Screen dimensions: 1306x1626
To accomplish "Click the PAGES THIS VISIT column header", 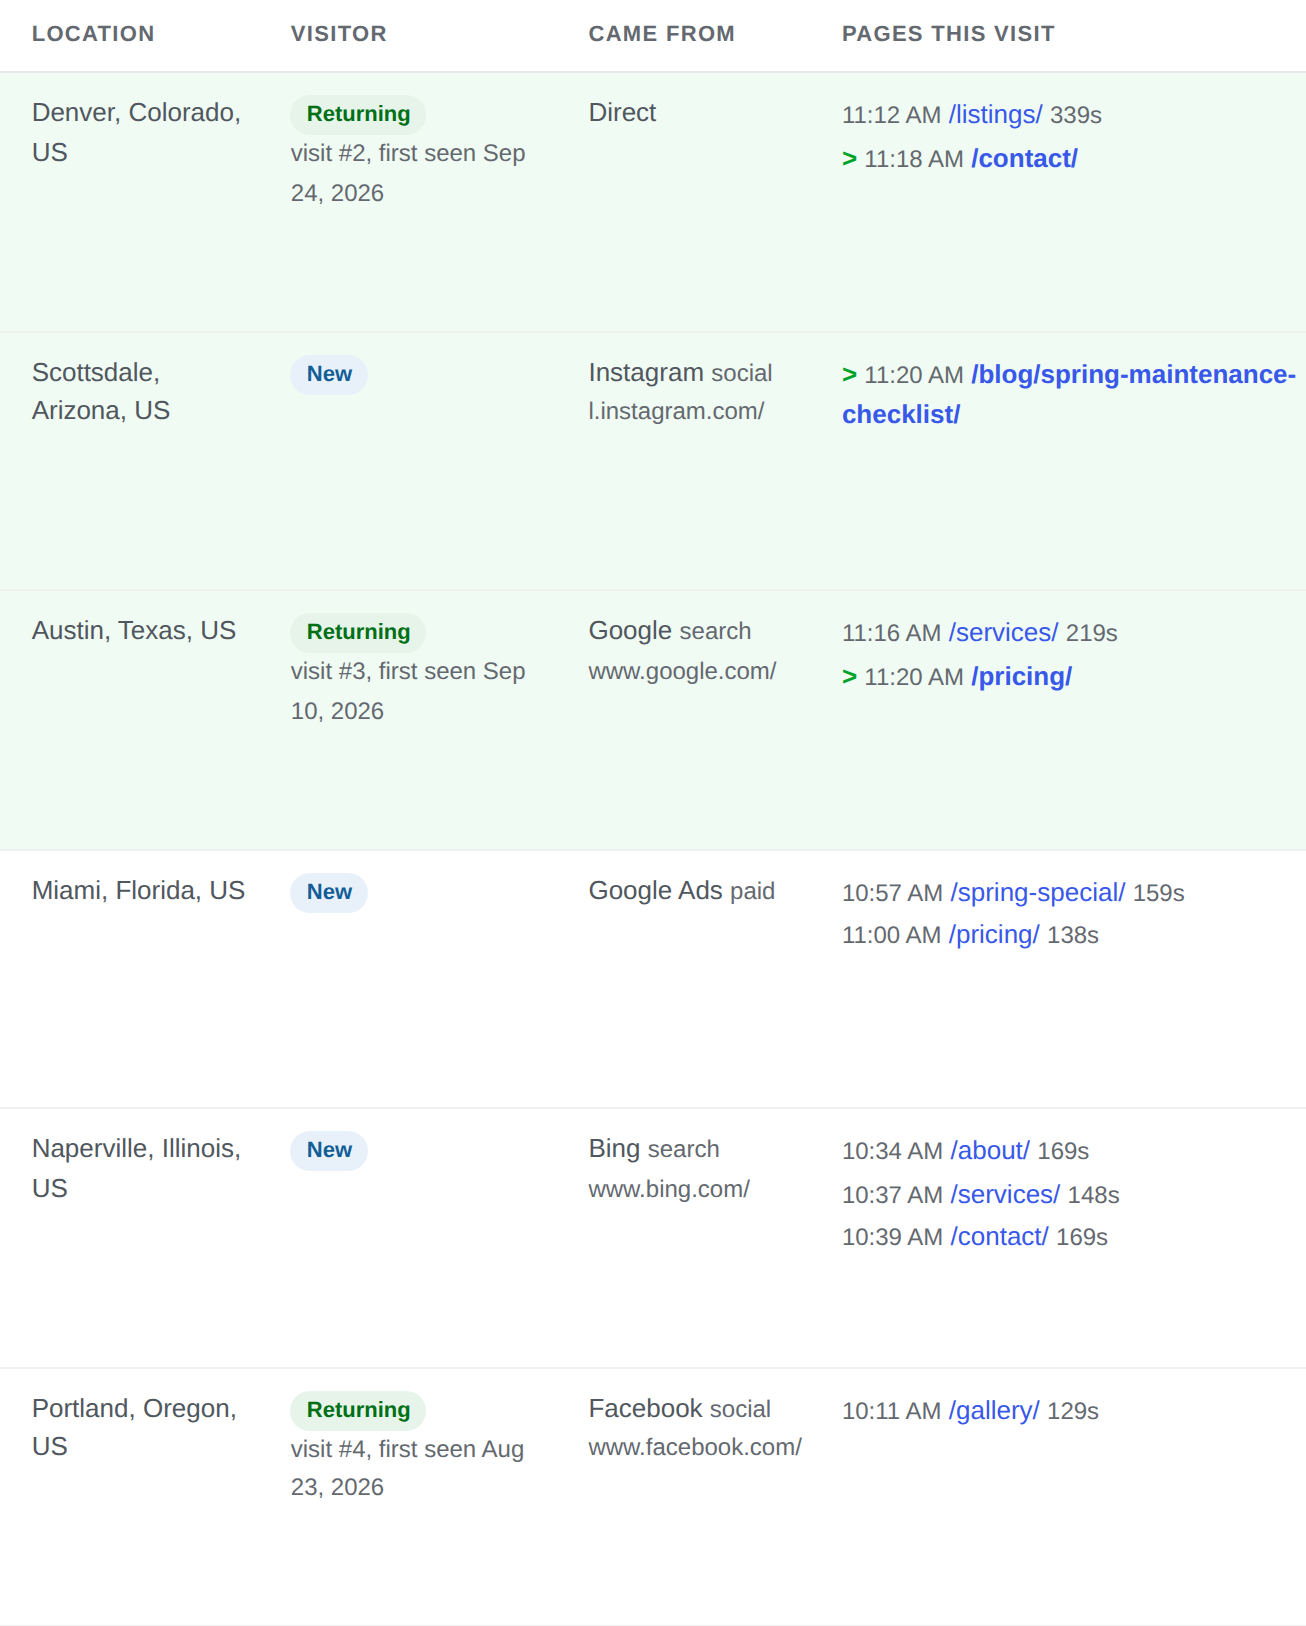I will [948, 34].
